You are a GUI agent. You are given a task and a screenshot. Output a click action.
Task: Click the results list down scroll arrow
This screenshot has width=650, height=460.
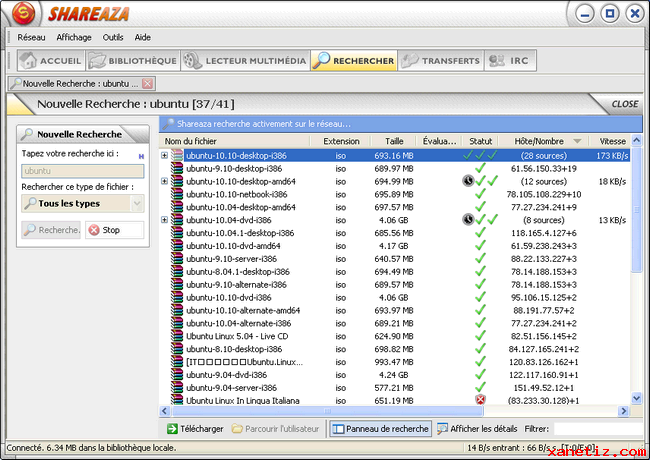click(x=636, y=398)
